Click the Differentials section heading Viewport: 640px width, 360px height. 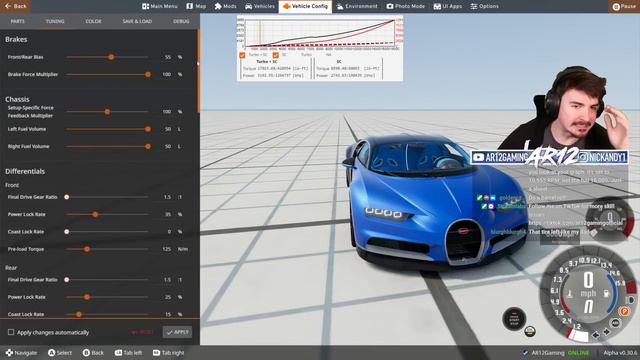(25, 171)
